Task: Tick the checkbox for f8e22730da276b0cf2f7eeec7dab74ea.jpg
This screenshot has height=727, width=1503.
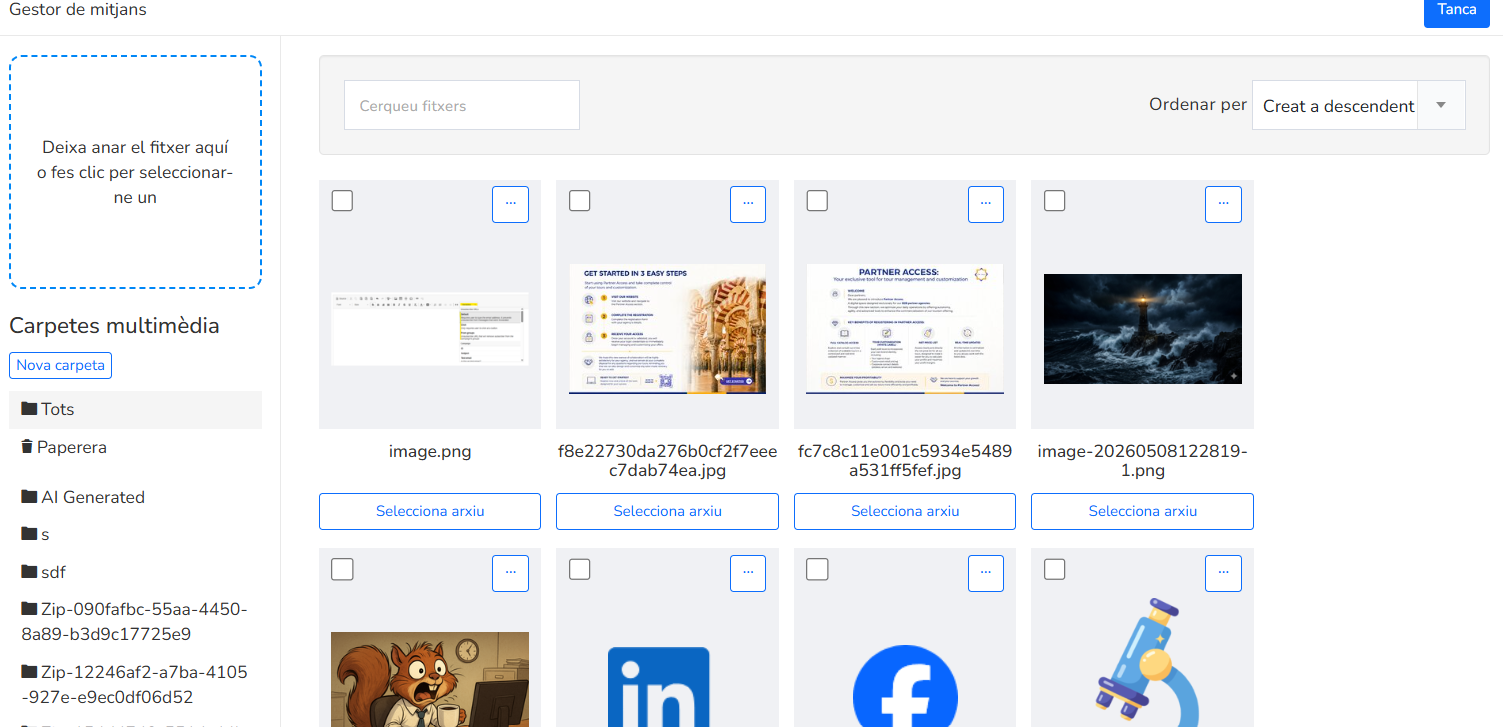Action: tap(579, 201)
